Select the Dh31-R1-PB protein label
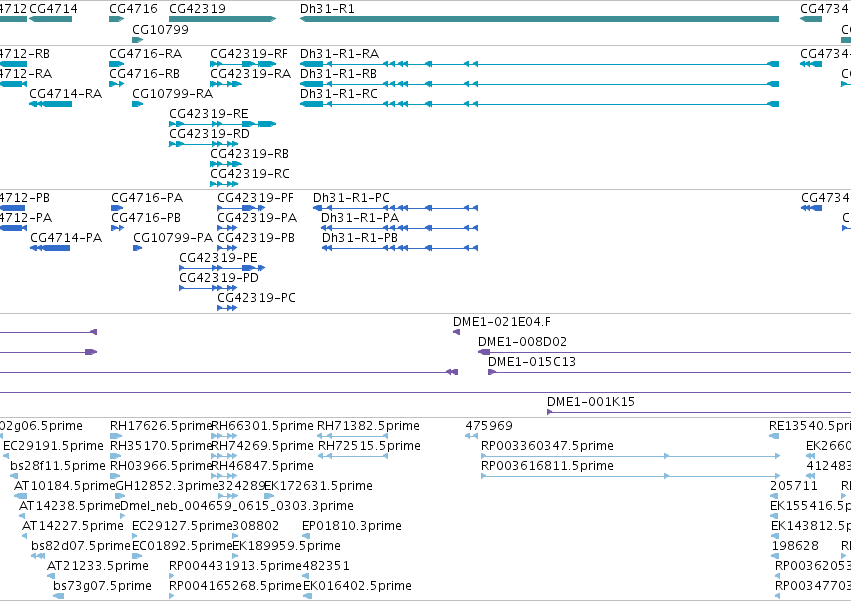This screenshot has width=851, height=601. pos(360,238)
